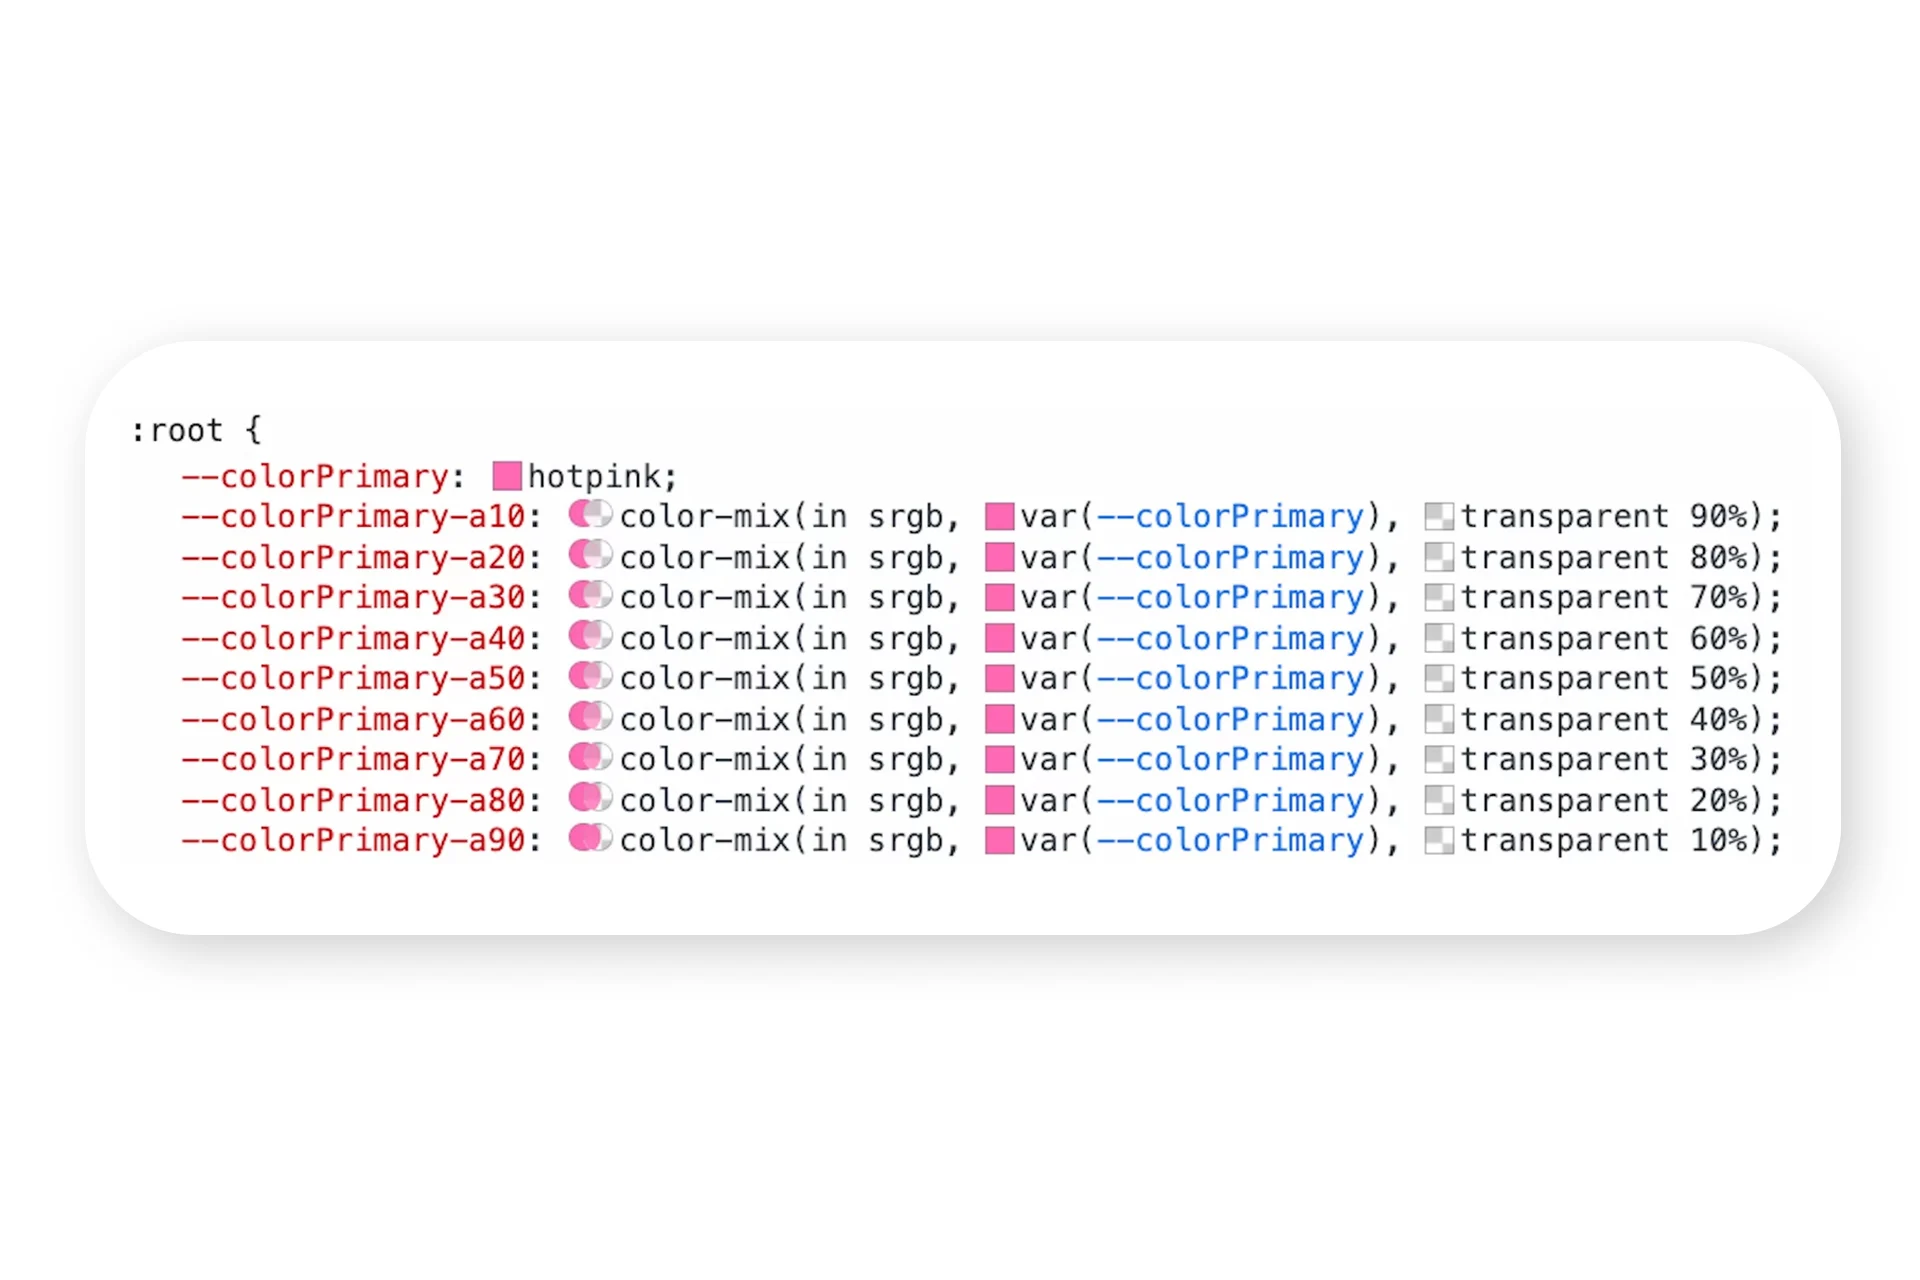1920x1280 pixels.
Task: Click the hotpink color swatch
Action: pyautogui.click(x=507, y=476)
